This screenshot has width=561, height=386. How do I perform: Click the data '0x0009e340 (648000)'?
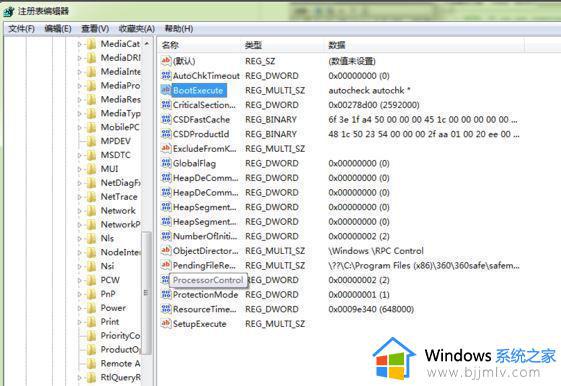pos(371,309)
